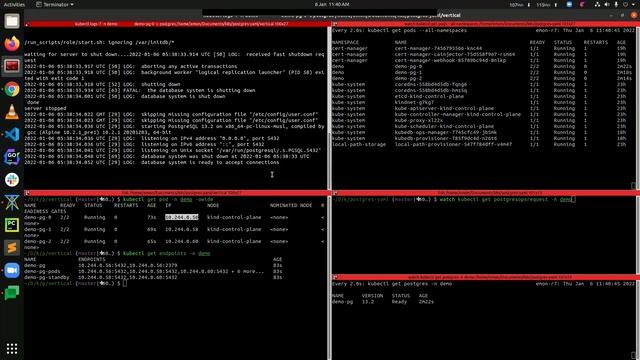Launch Visual Studio Code from the dock
The height and width of the screenshot is (360, 640).
(12, 134)
